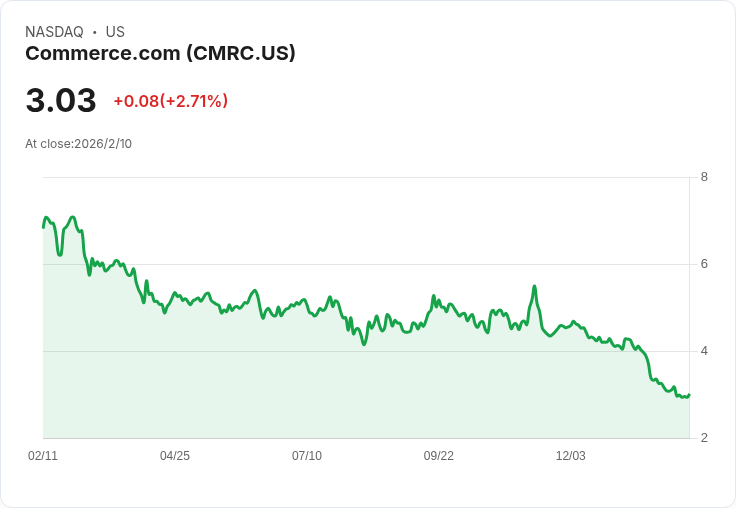
Task: Click the 8 value on price axis
Action: point(704,177)
